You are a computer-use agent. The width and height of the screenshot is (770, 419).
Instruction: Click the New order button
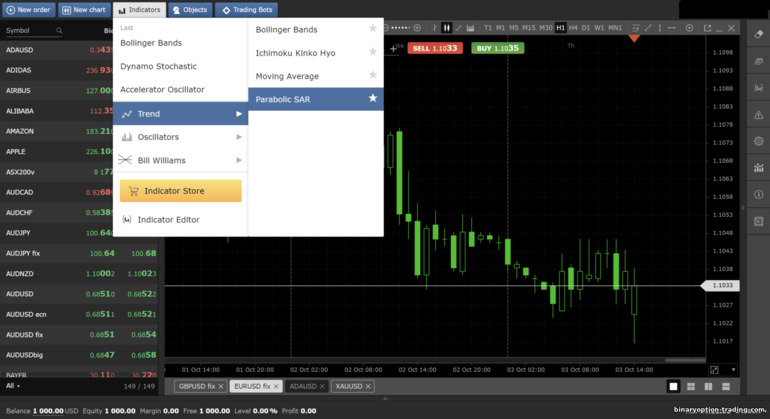coord(28,10)
